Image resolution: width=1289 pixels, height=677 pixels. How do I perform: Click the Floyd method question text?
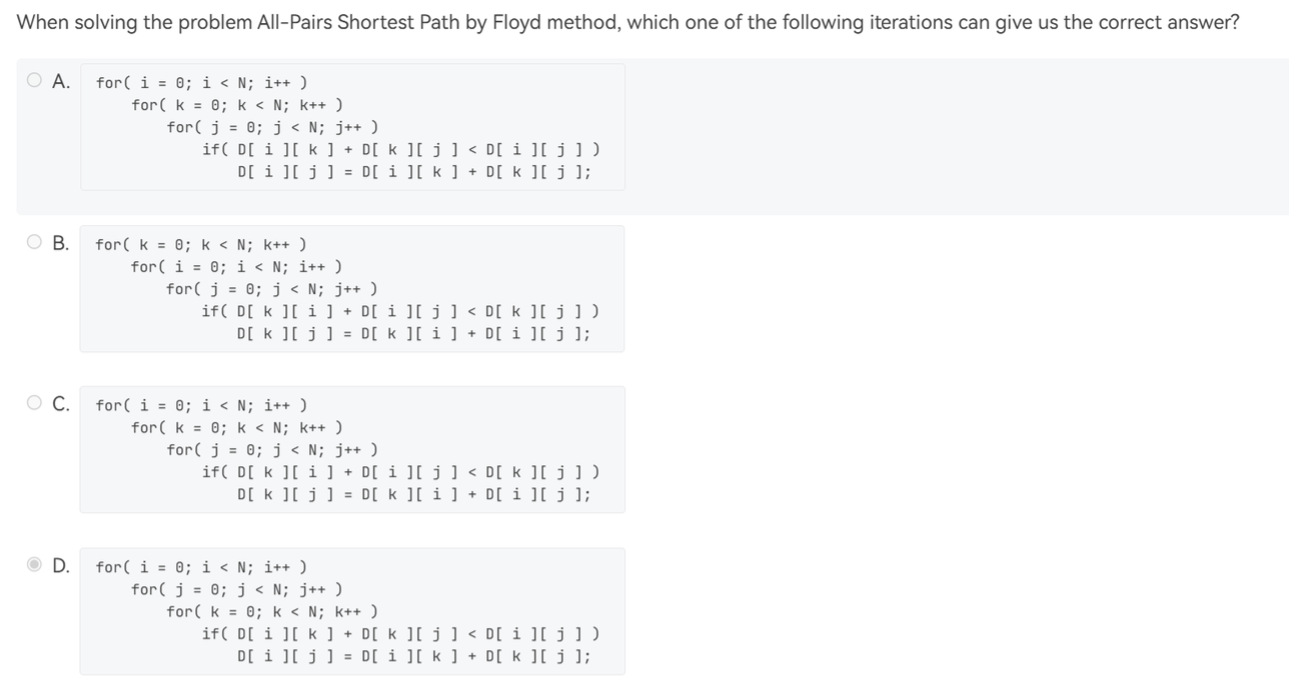628,22
